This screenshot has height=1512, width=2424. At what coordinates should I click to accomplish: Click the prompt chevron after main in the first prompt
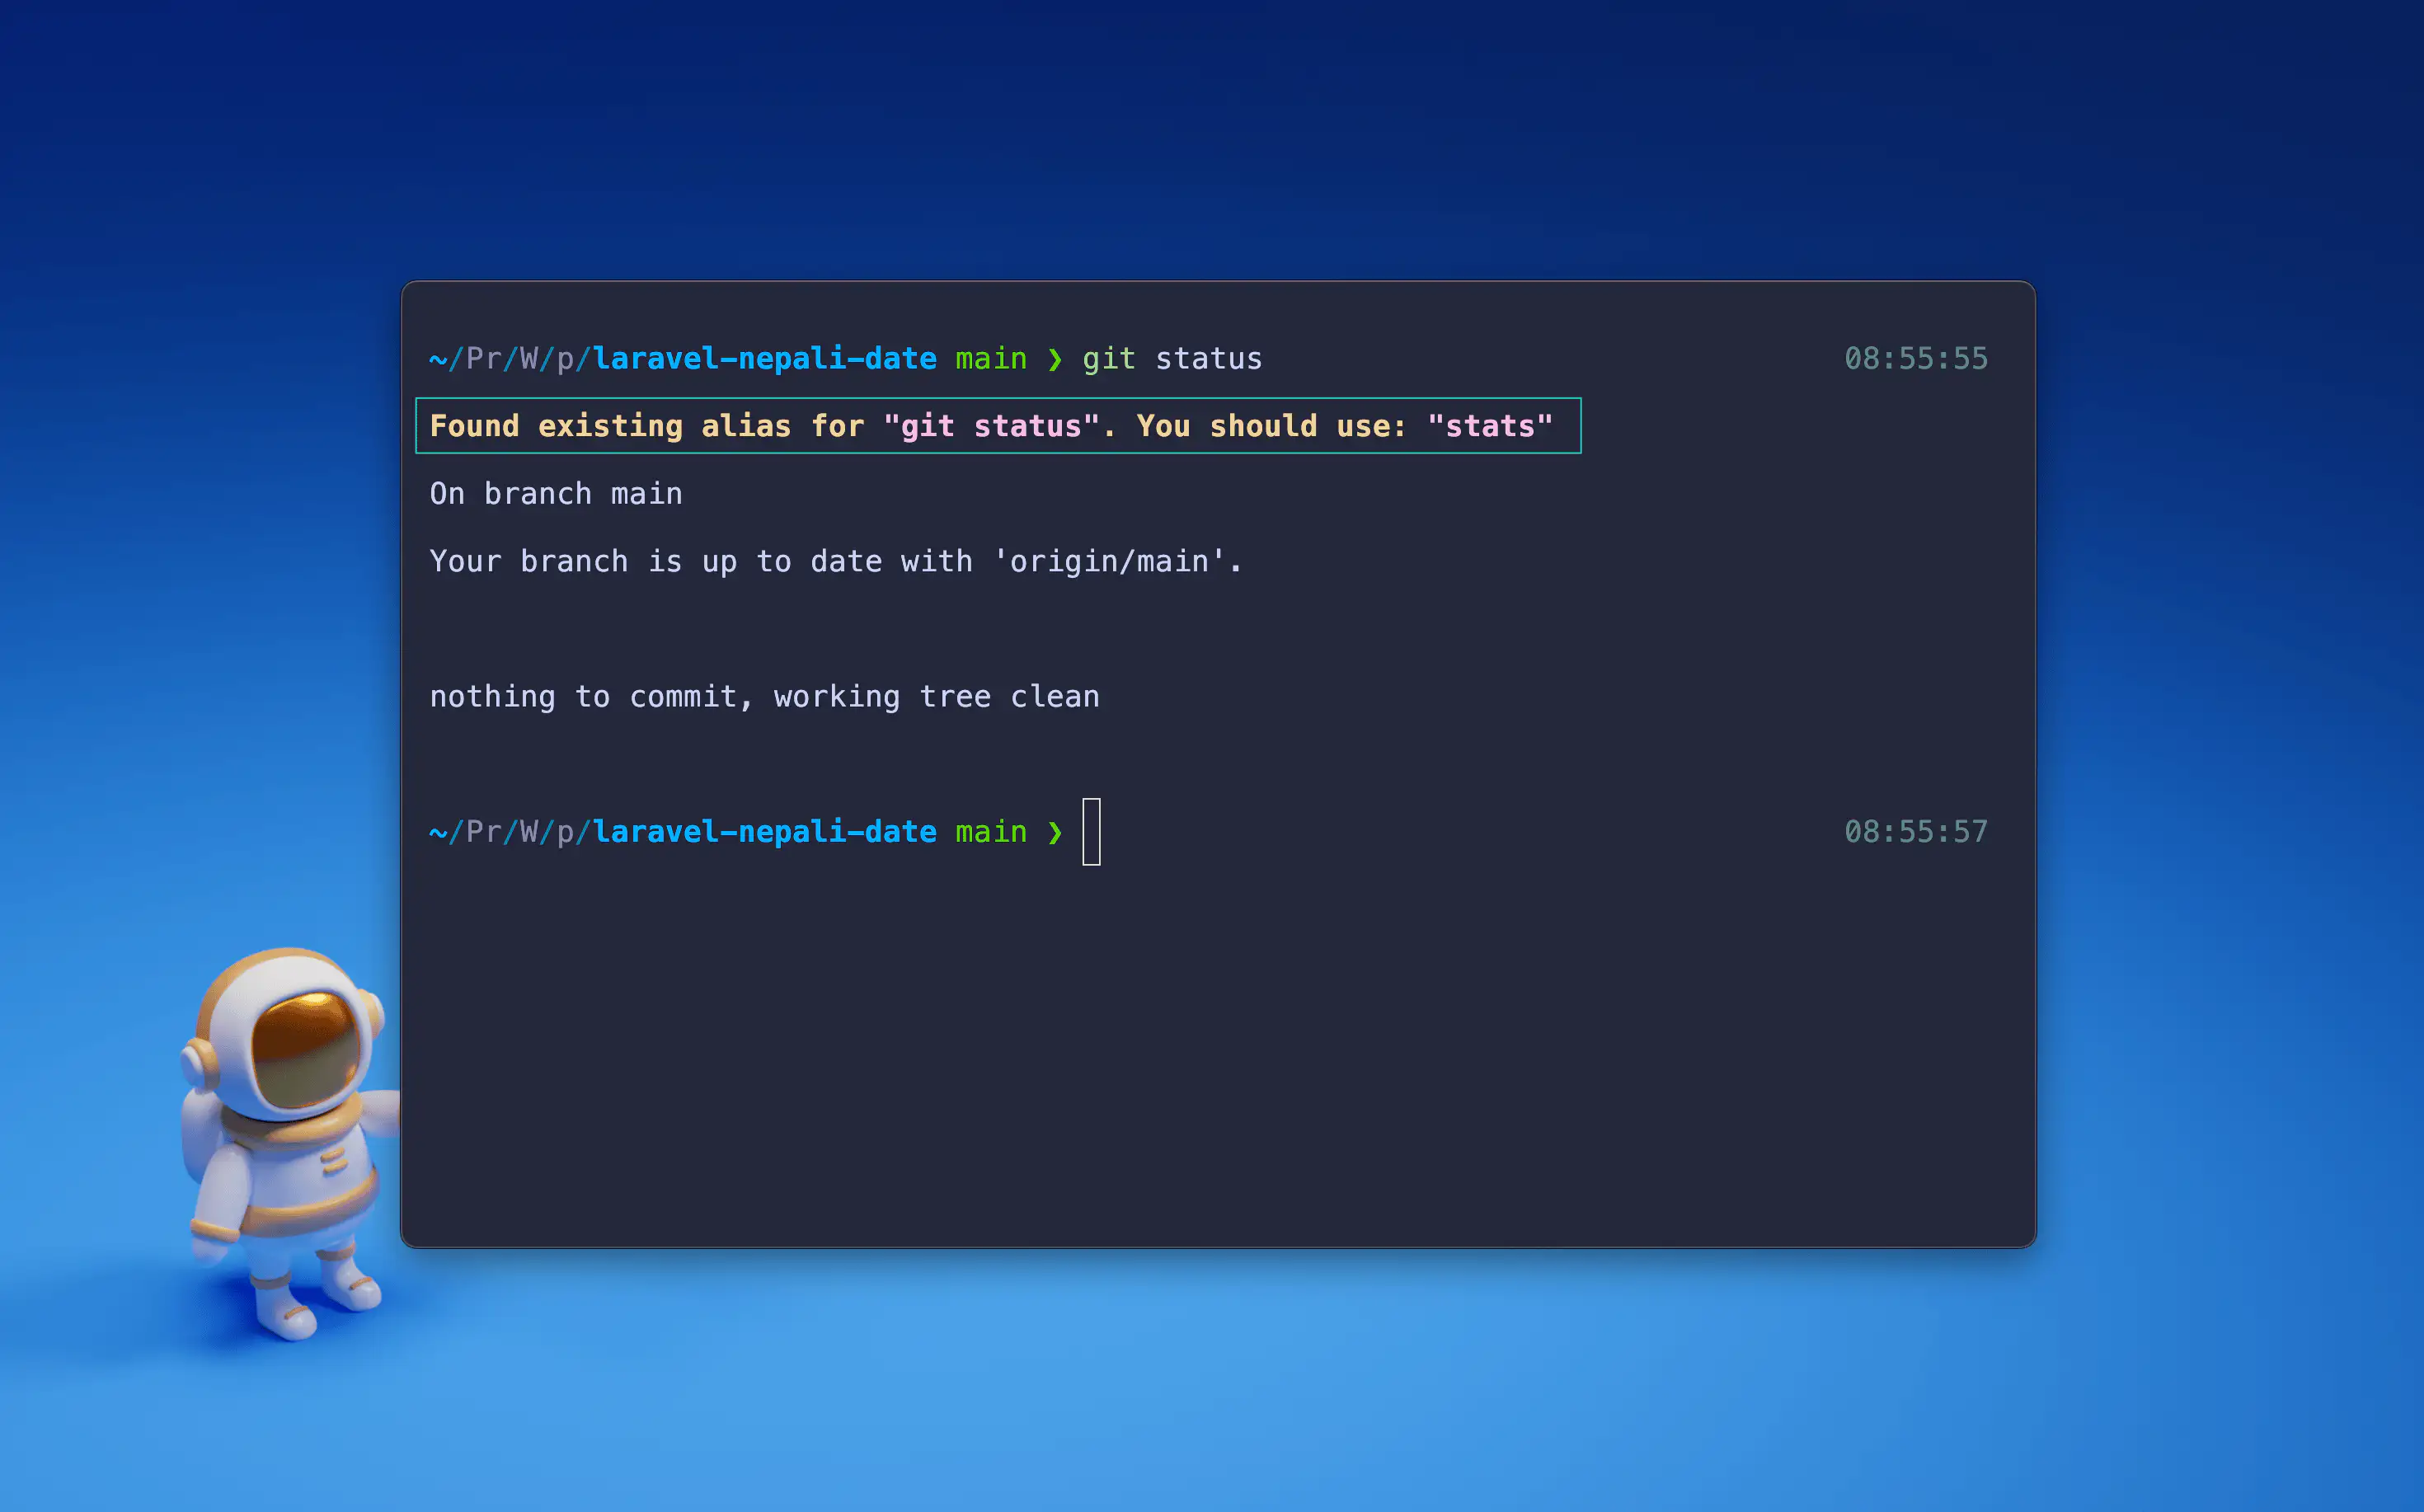point(1054,358)
